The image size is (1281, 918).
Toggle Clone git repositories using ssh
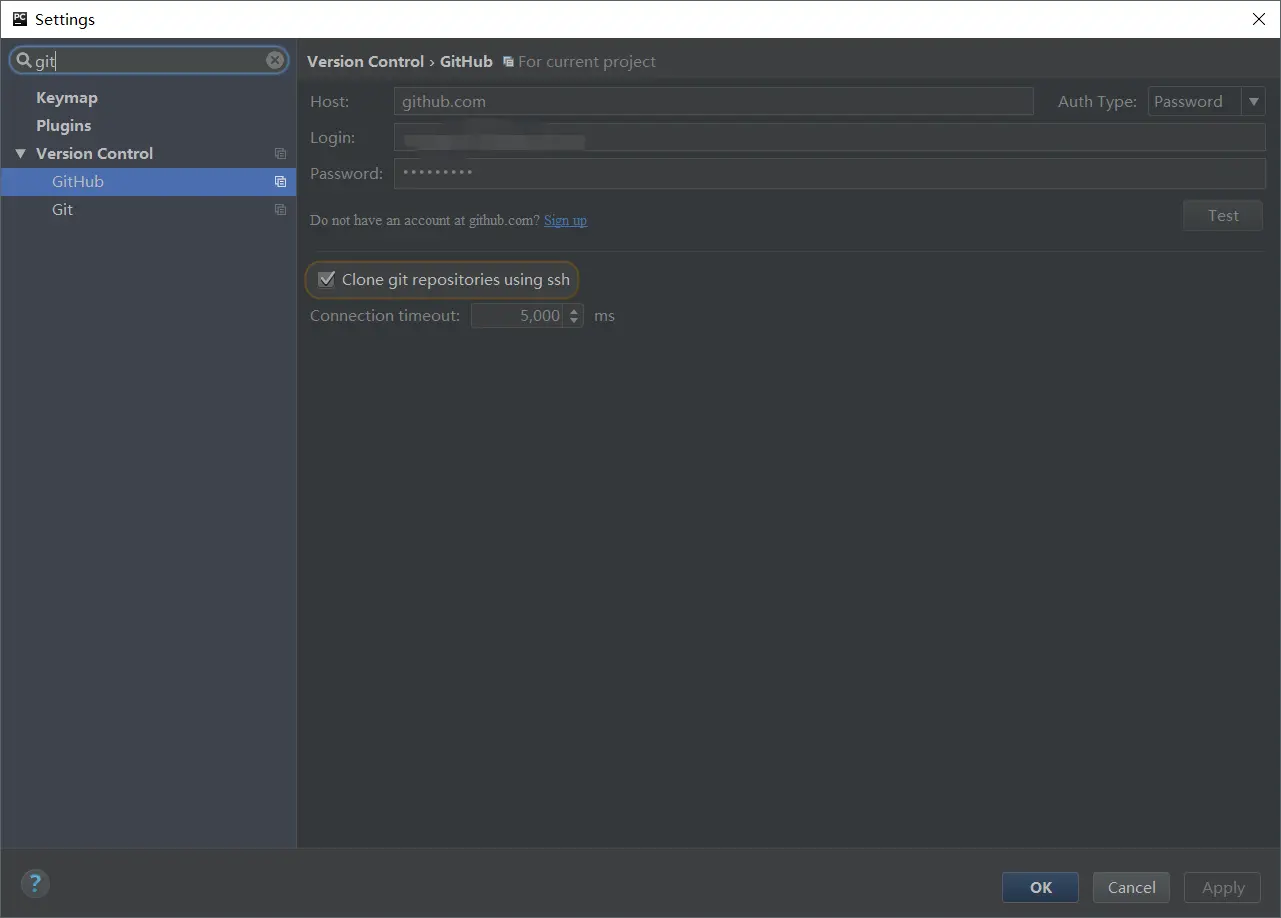[326, 279]
